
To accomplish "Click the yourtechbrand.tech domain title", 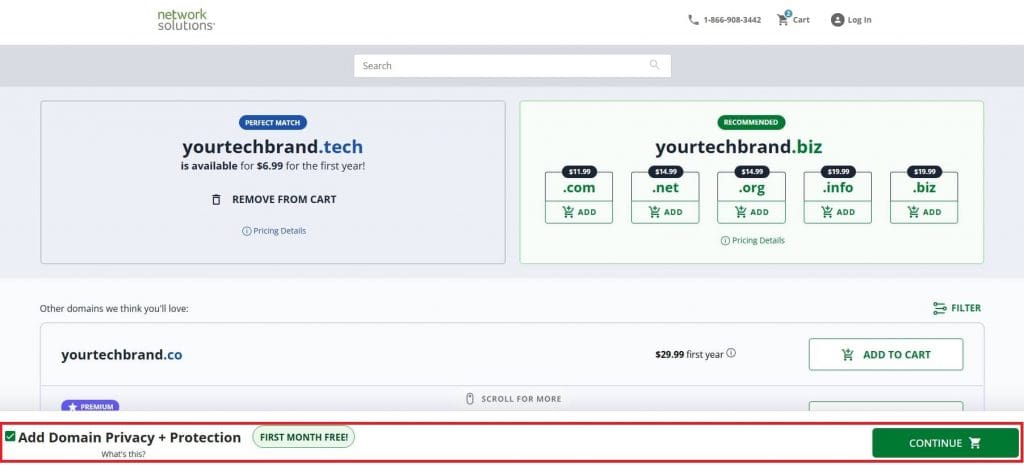I will (273, 147).
